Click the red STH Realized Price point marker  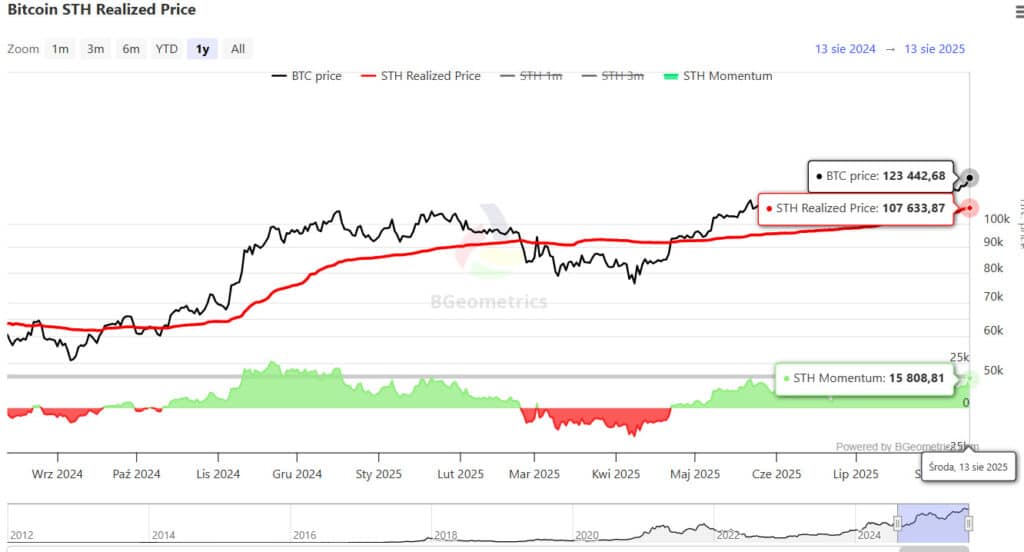(969, 208)
